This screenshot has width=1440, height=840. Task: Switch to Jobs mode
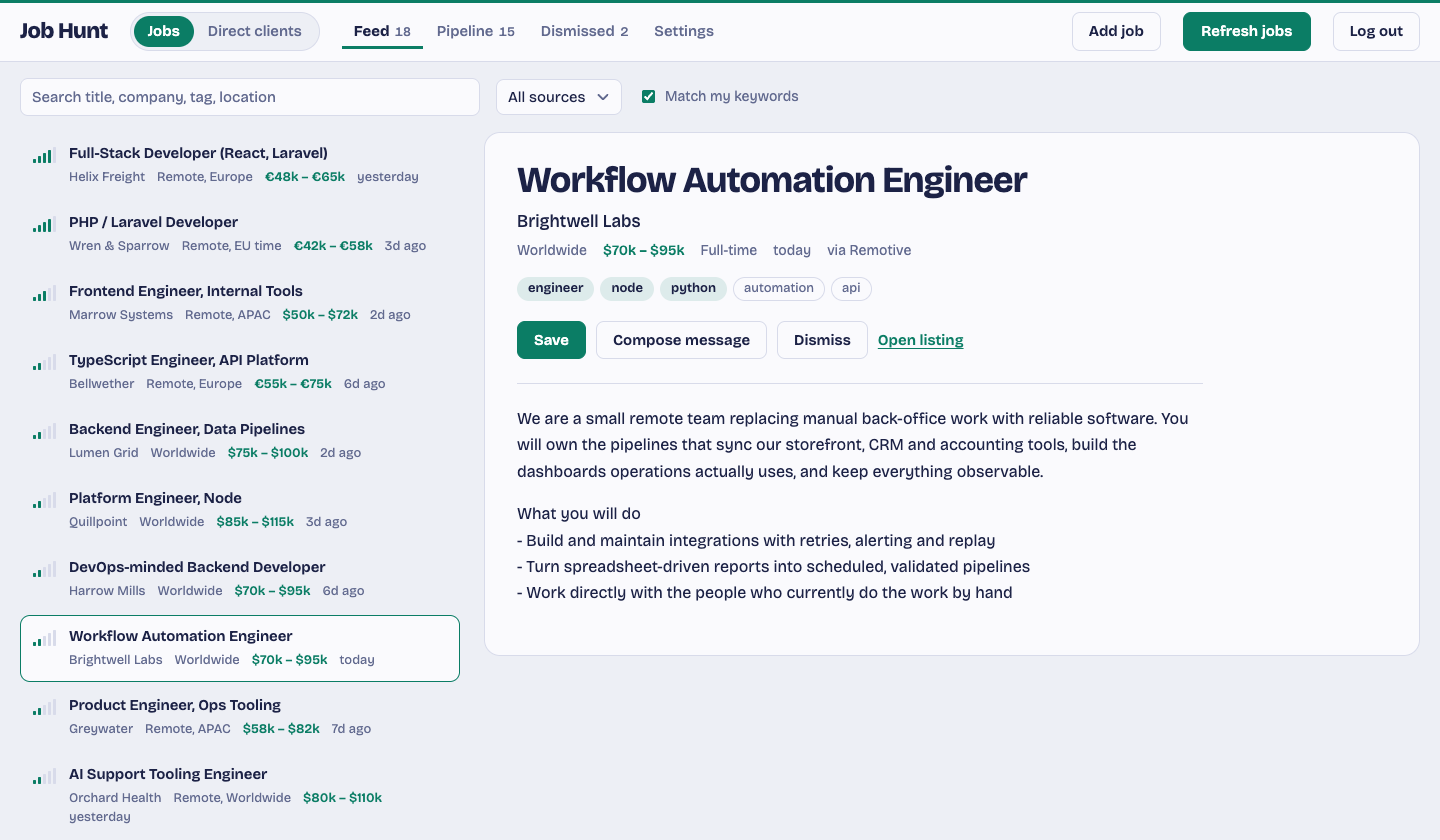pyautogui.click(x=163, y=31)
